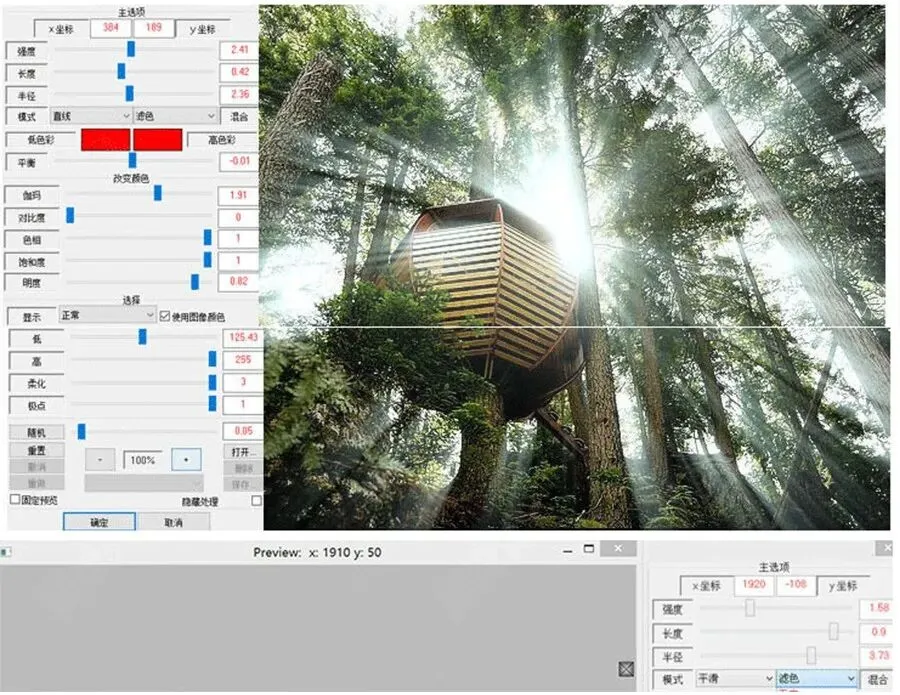Click the plus zoom-in button beside 100%
This screenshot has width=900, height=695.
[186, 460]
